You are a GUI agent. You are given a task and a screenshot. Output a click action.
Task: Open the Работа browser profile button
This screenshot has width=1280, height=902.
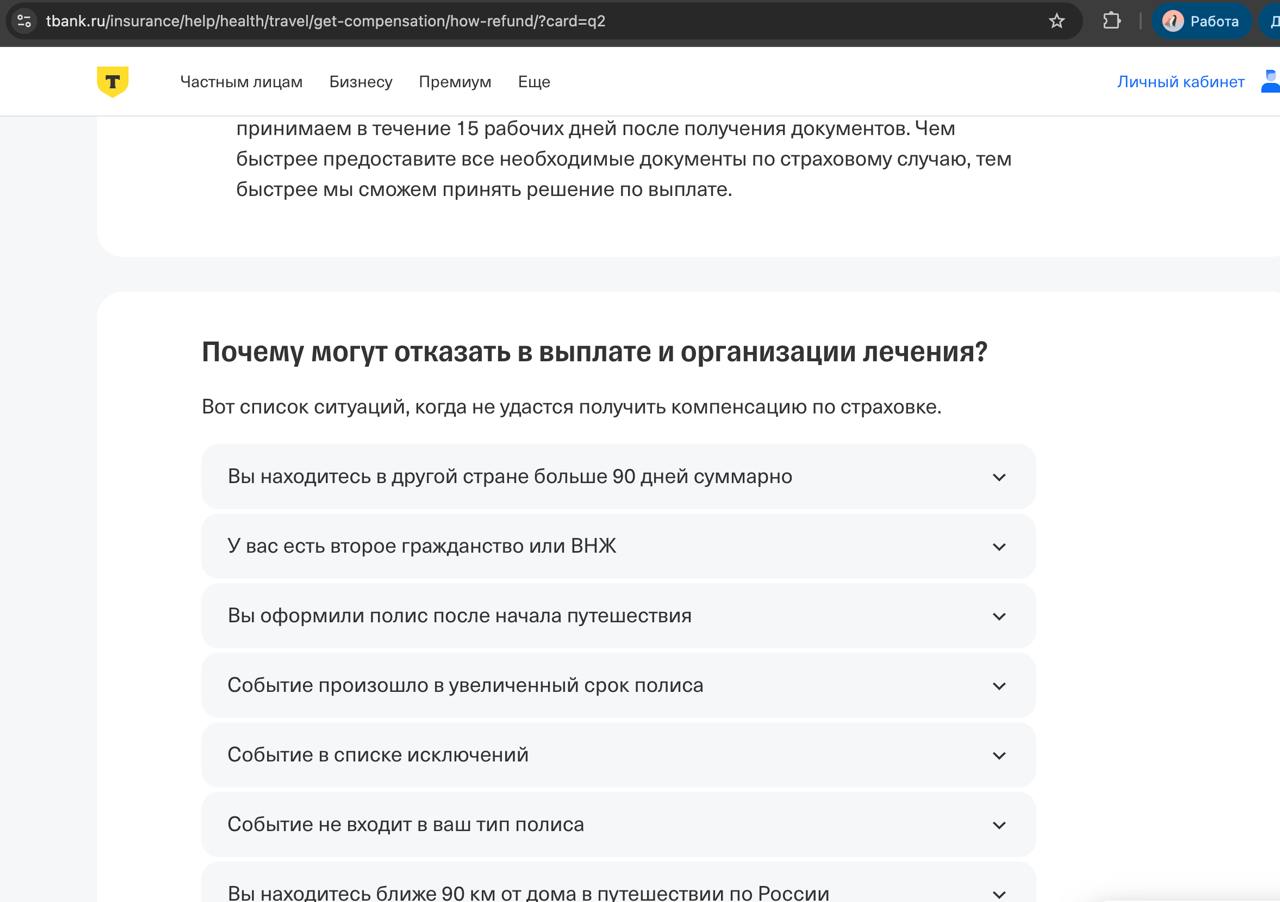(1201, 21)
